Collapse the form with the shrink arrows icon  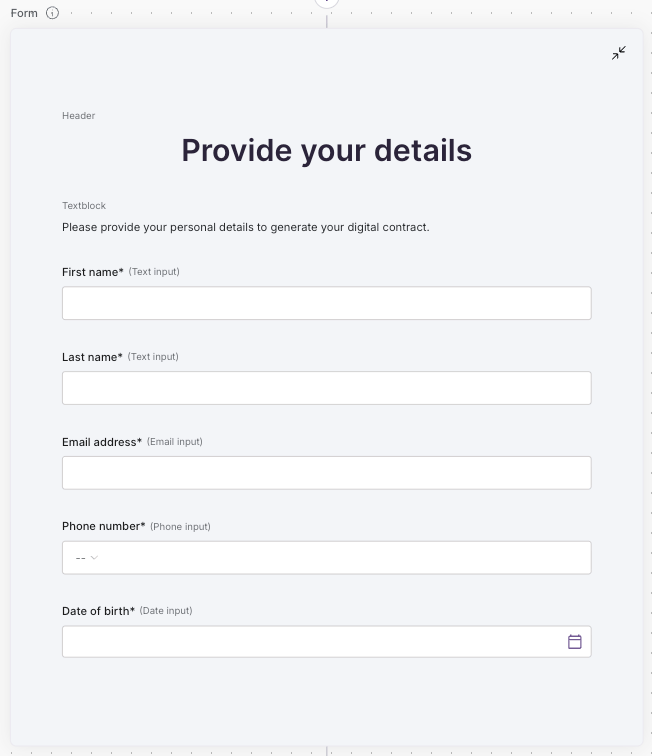click(619, 53)
